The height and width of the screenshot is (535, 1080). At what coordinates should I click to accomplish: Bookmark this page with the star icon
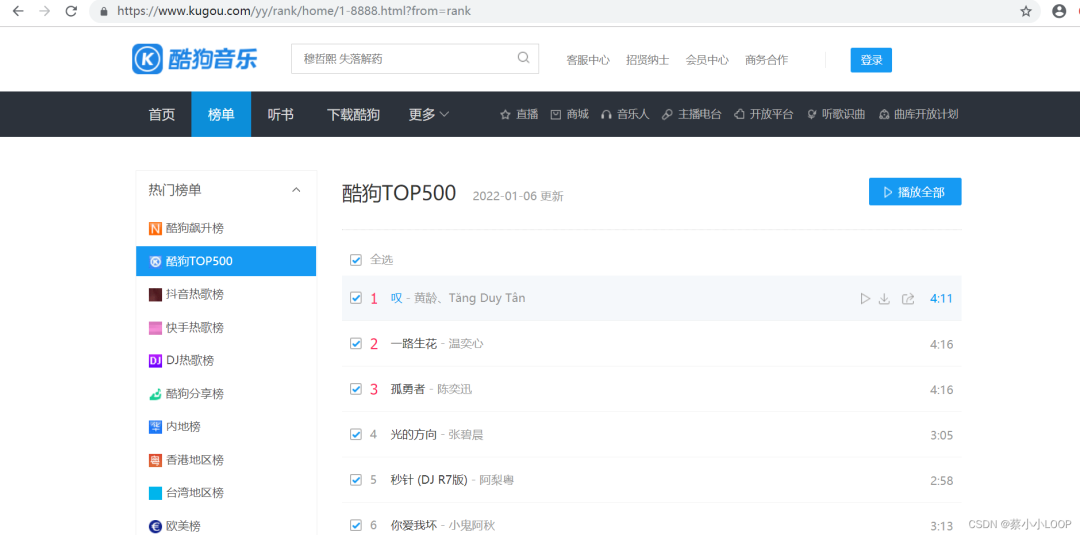pos(1026,12)
